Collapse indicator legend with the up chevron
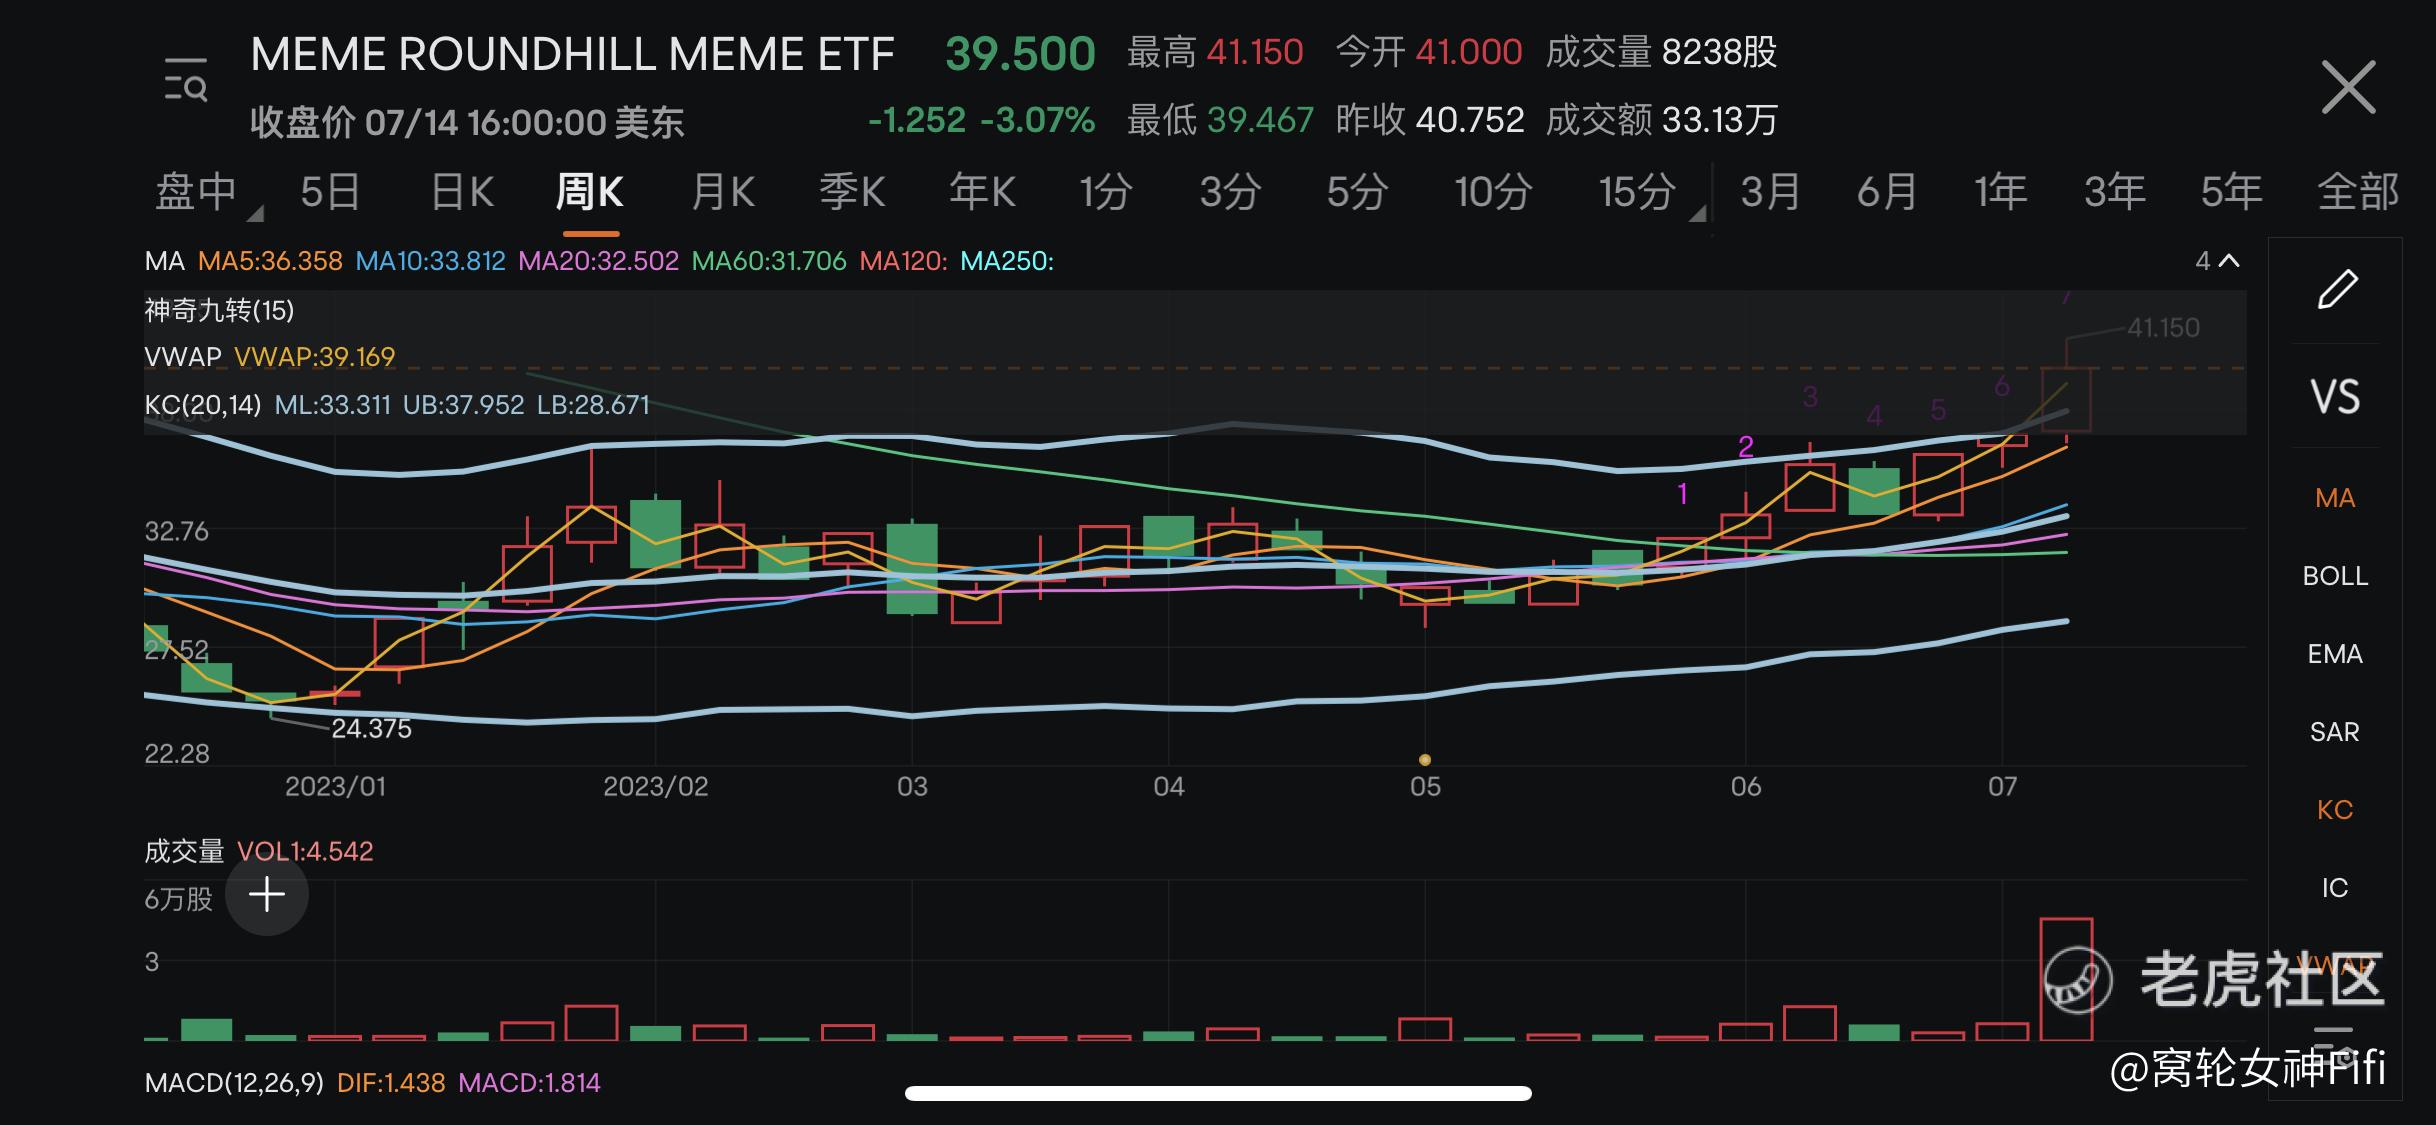 pyautogui.click(x=2229, y=261)
